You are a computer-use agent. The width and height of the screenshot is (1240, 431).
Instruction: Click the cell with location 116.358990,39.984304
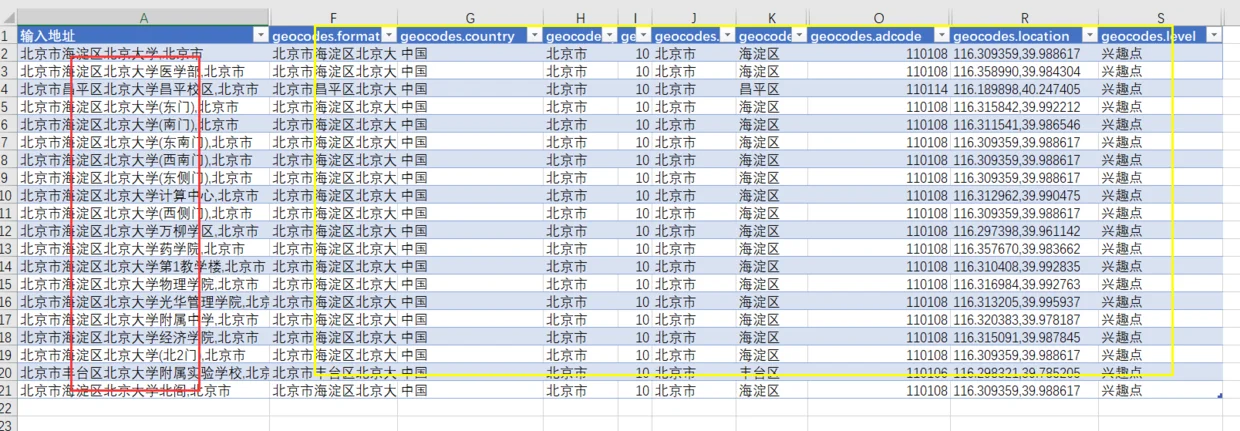point(1024,71)
